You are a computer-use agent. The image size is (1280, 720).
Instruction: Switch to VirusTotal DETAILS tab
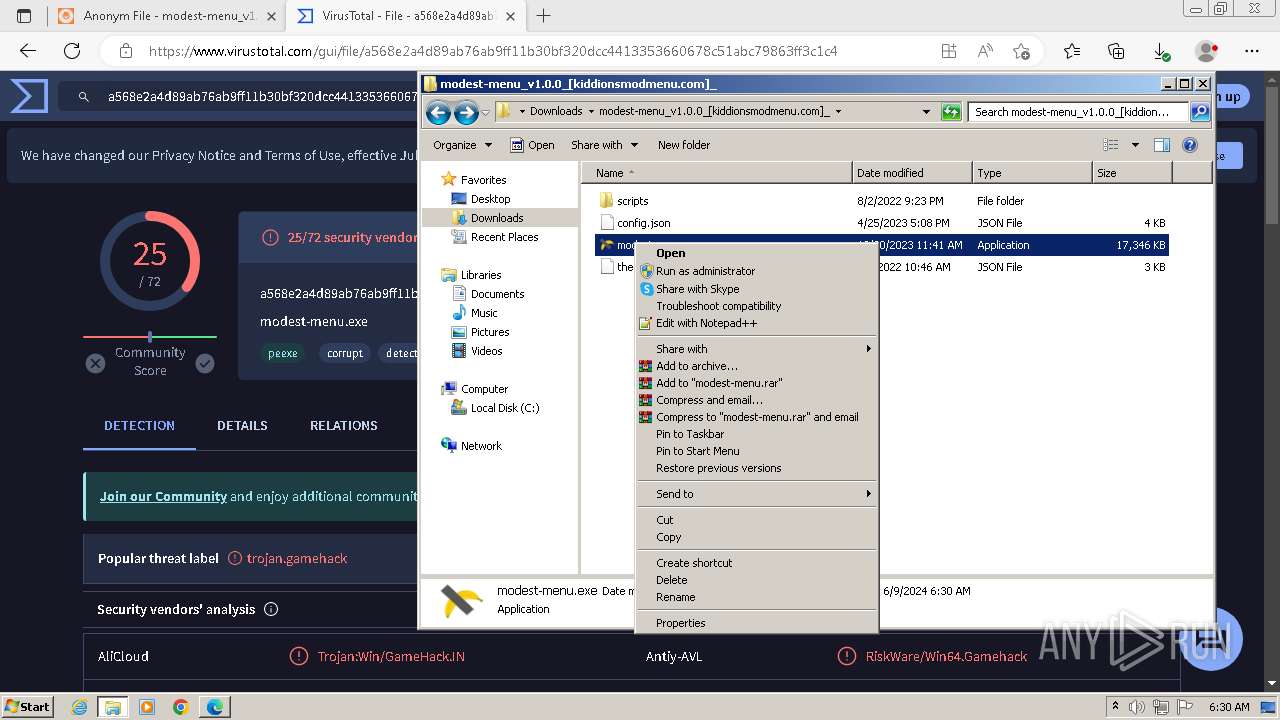(x=242, y=425)
